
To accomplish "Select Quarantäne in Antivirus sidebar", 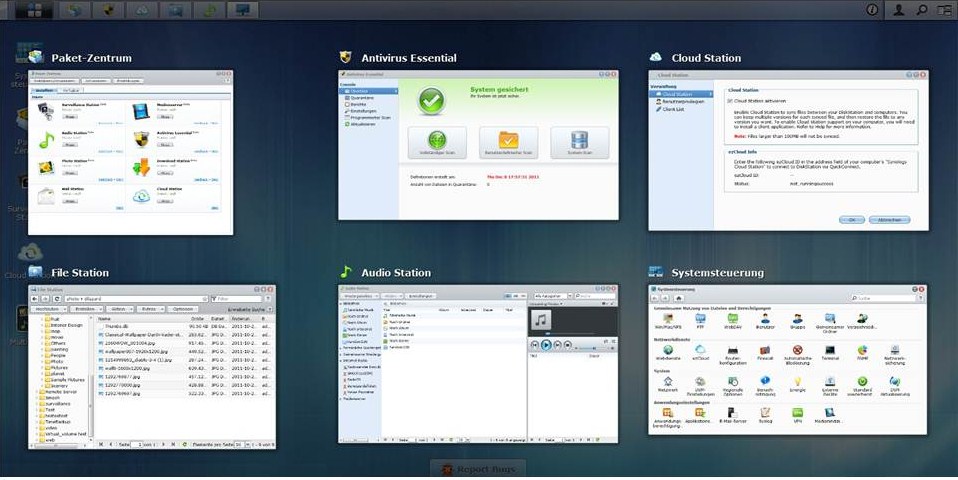I will tap(362, 98).
